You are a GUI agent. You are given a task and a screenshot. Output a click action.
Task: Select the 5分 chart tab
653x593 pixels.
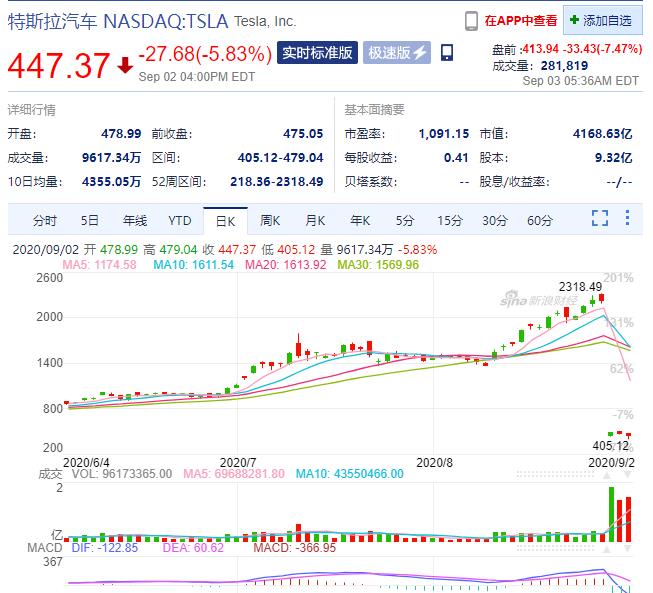pyautogui.click(x=405, y=220)
